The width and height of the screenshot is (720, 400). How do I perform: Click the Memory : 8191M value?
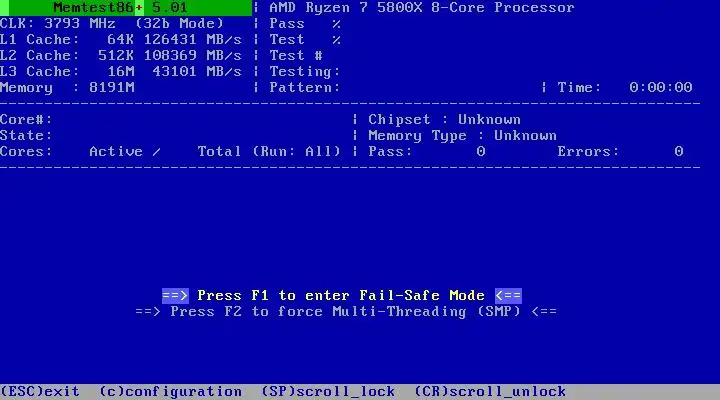click(67, 88)
